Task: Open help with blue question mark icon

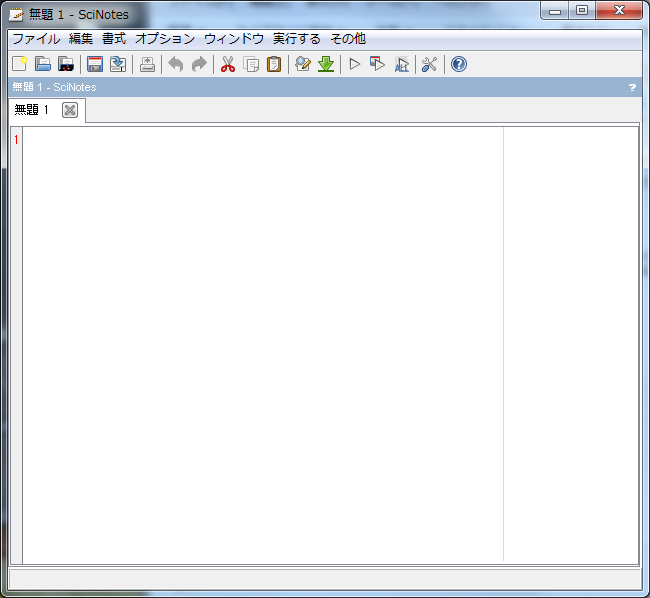Action: (459, 64)
